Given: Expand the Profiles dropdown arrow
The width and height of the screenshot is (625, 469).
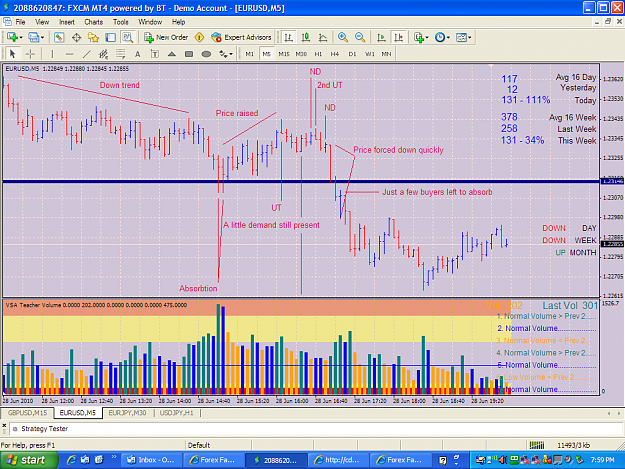Looking at the screenshot, I should (x=42, y=37).
